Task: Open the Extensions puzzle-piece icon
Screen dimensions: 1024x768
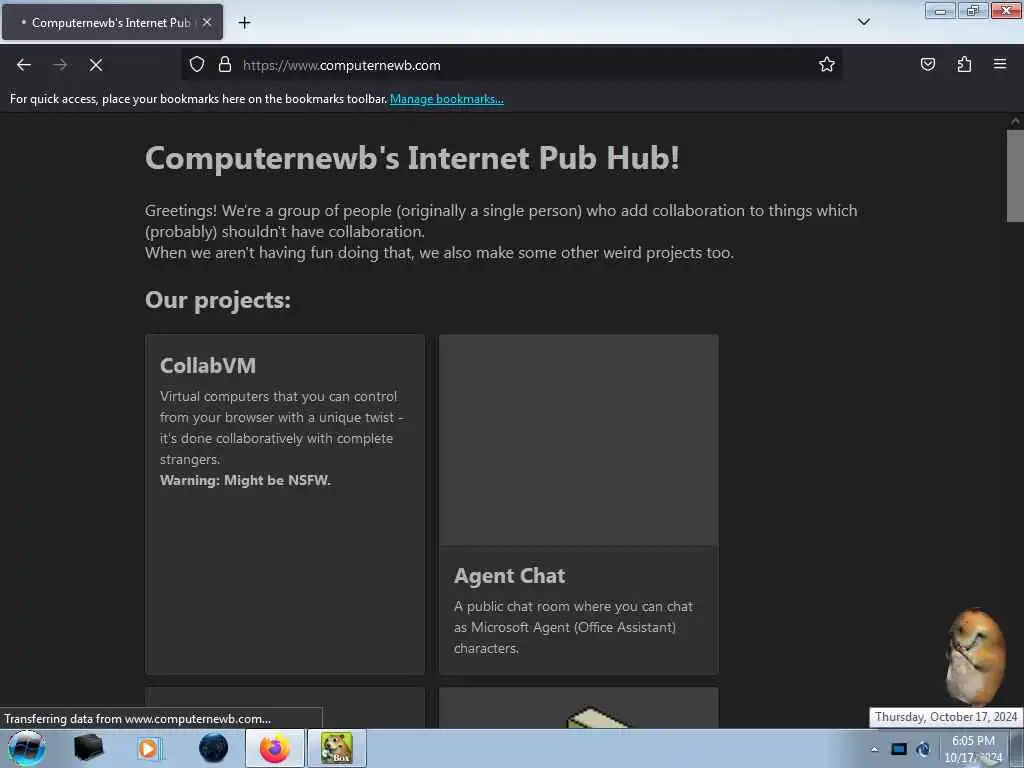Action: pyautogui.click(x=964, y=65)
